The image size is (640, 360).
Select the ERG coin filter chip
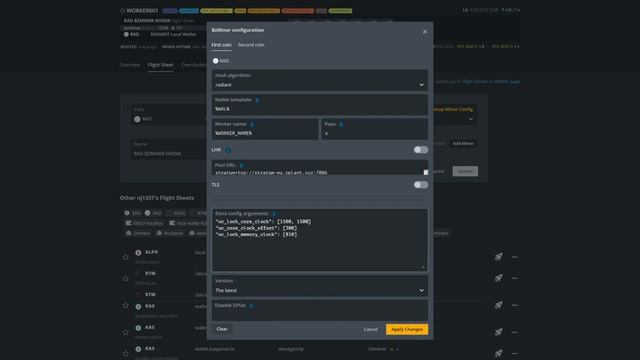point(133,213)
